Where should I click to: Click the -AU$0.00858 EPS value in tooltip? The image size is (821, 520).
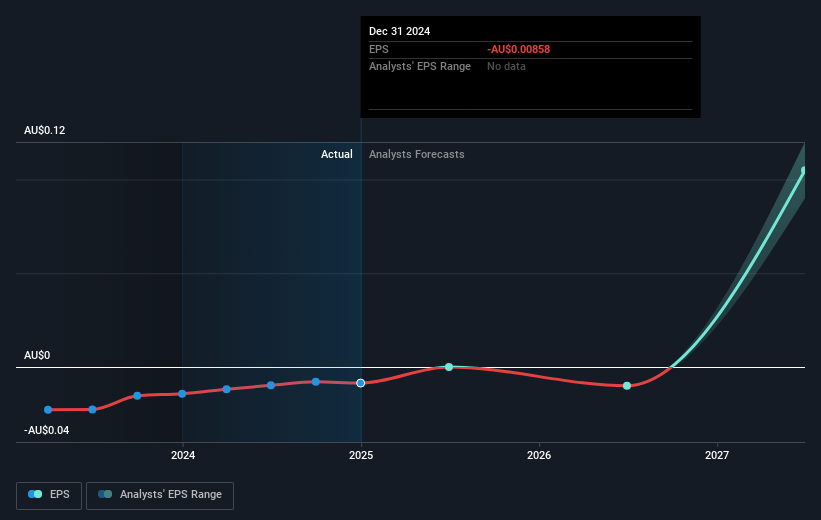pos(518,49)
